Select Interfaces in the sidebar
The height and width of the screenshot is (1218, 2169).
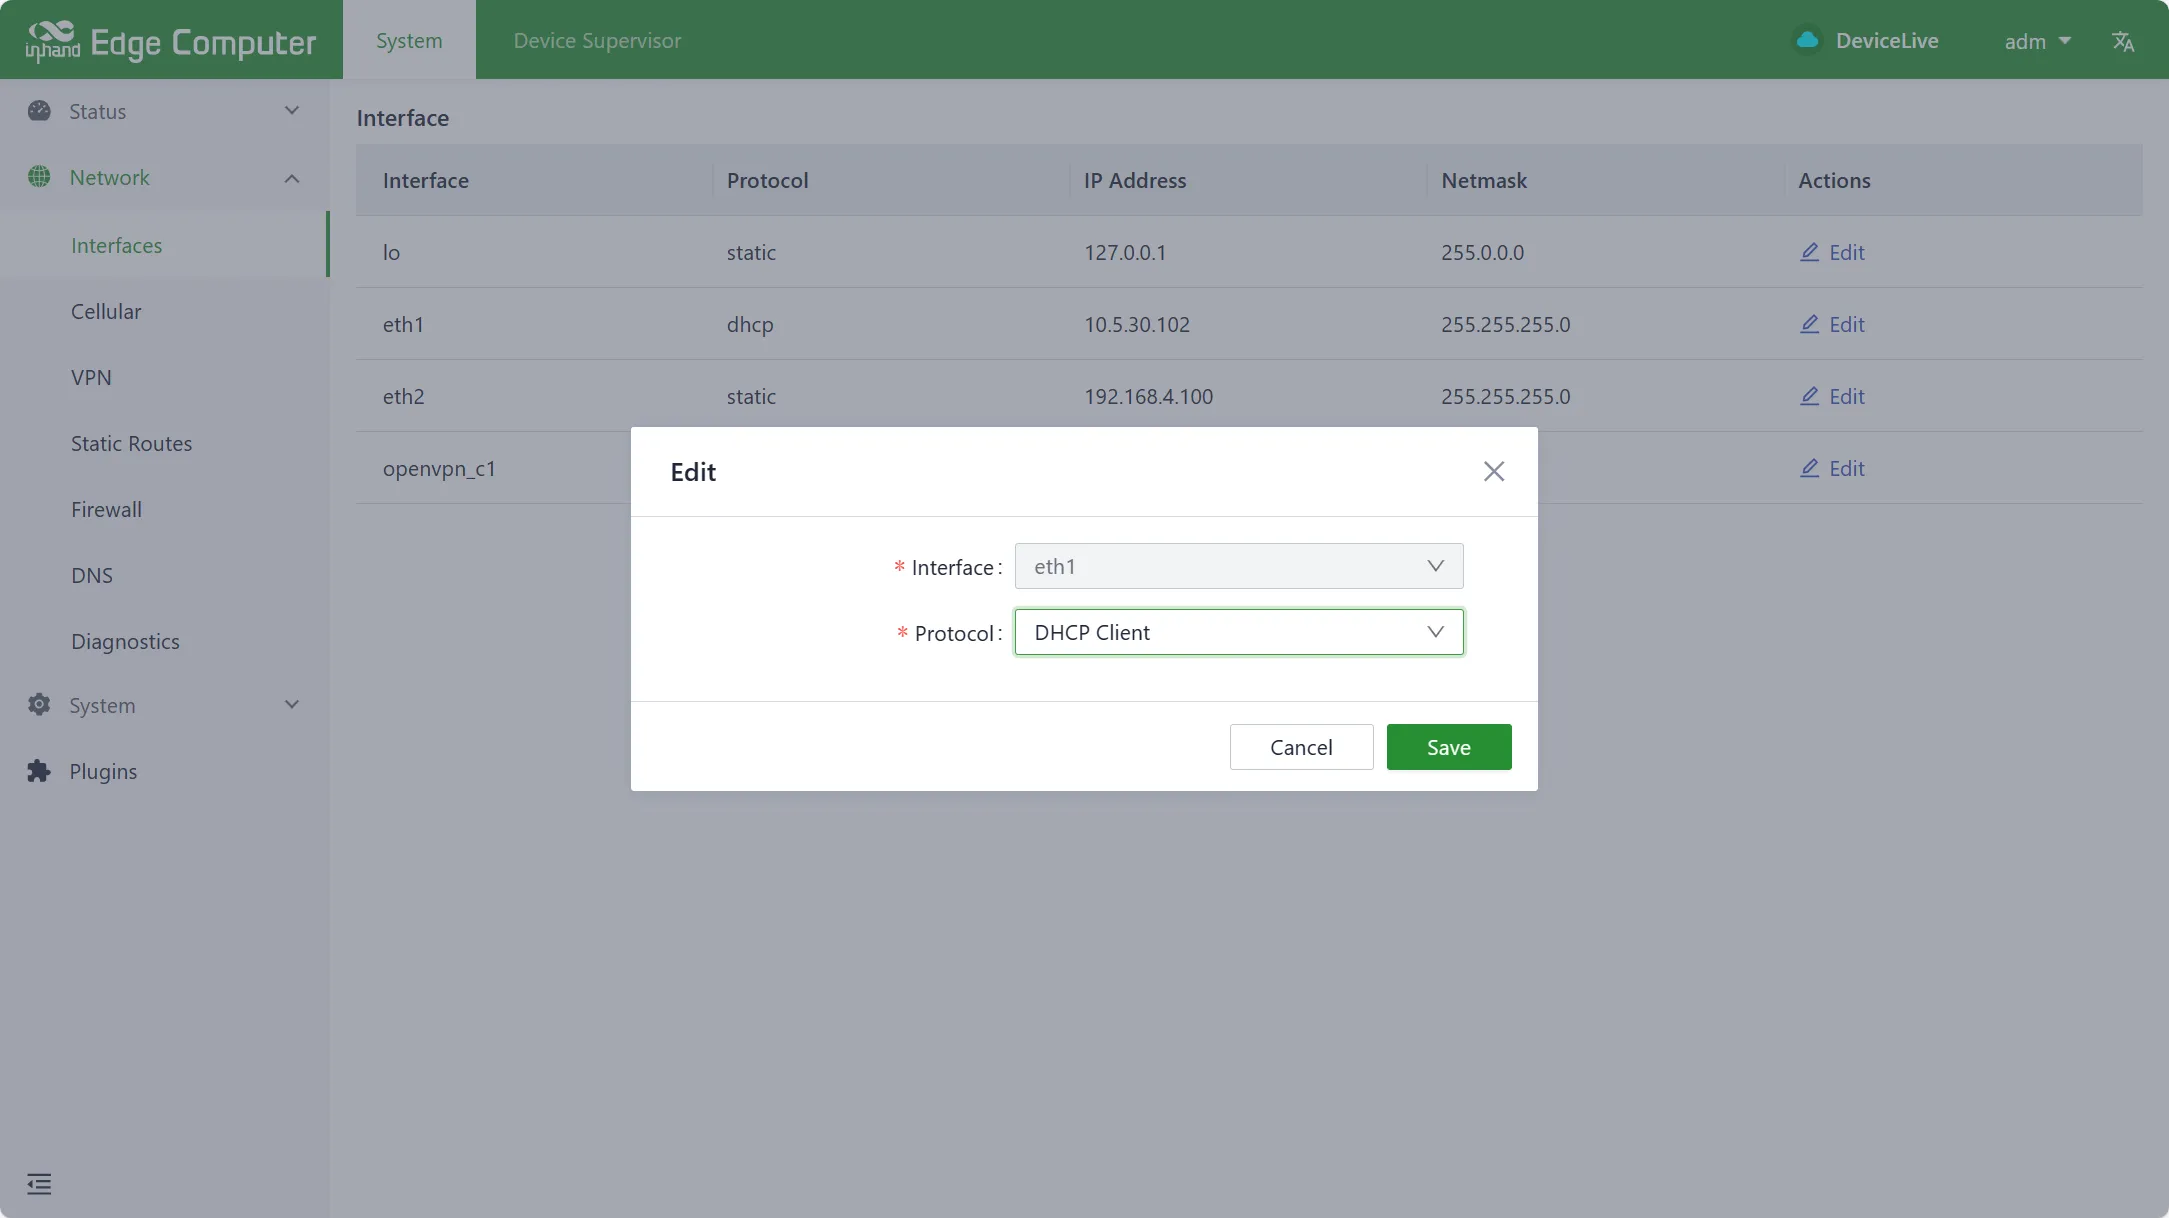(165, 245)
